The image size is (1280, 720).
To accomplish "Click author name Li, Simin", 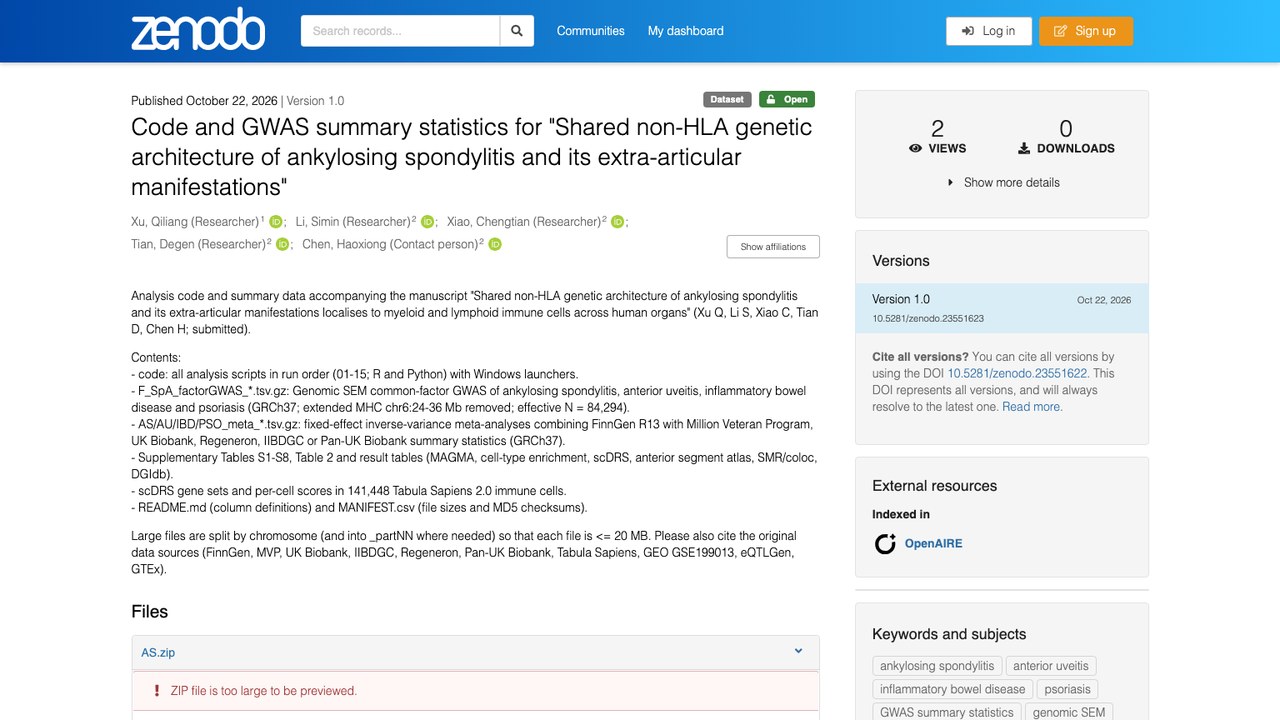I will point(354,222).
